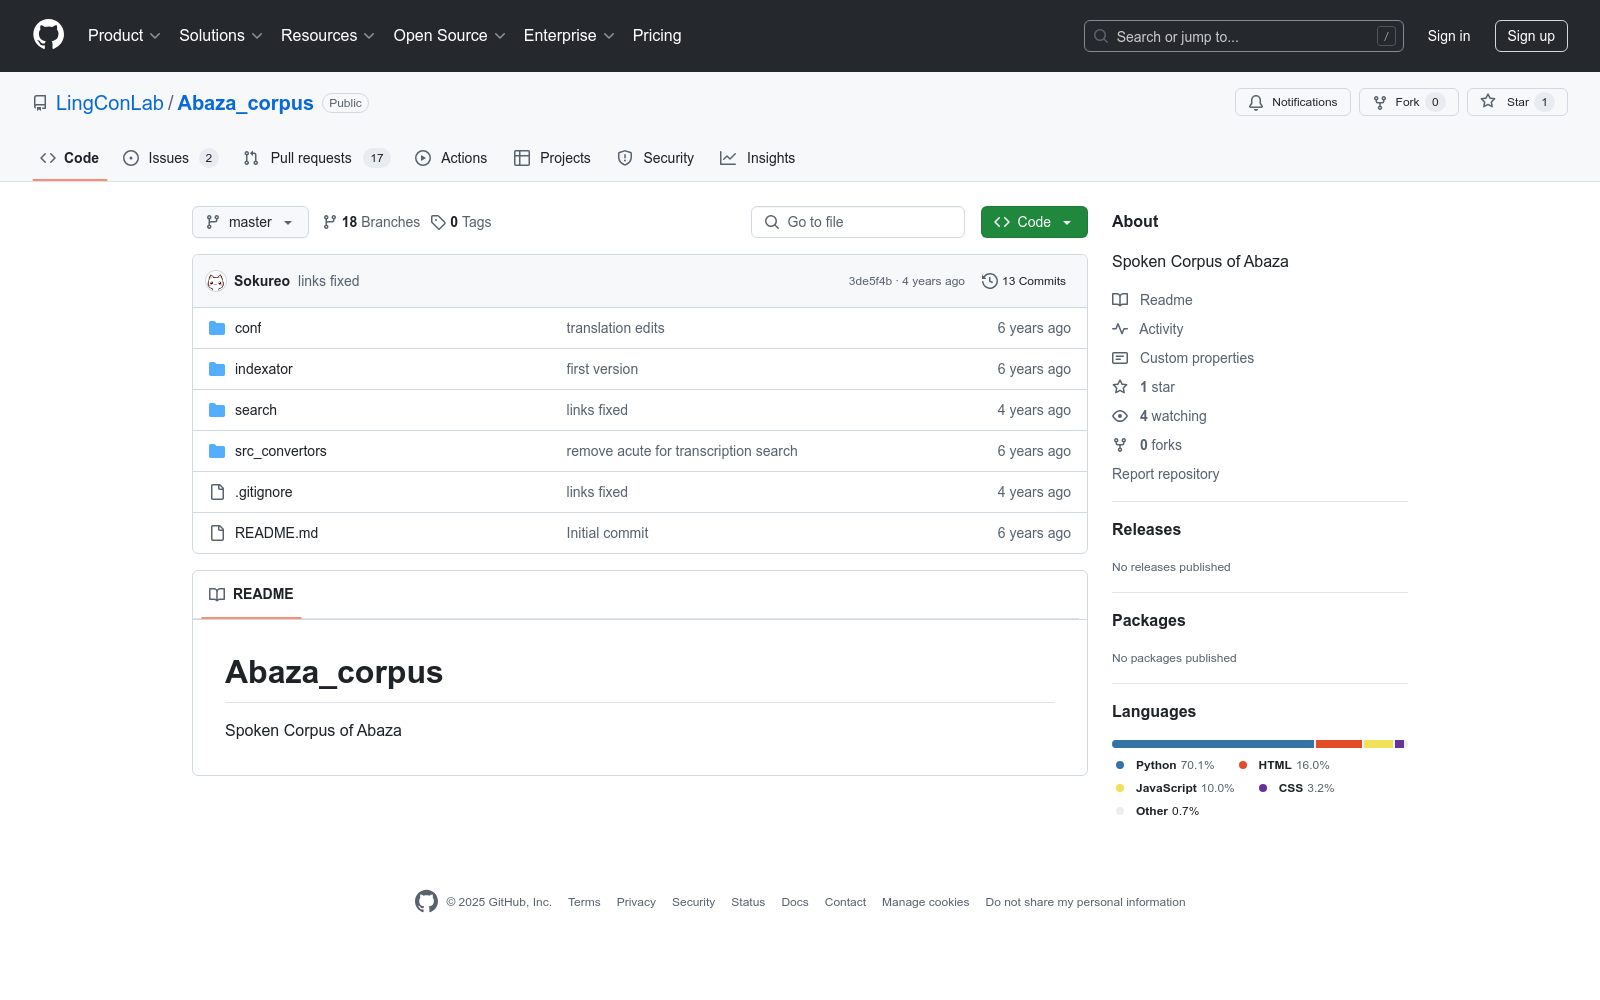Click the Search or jump to field
This screenshot has height=1000, width=1600.
point(1244,36)
